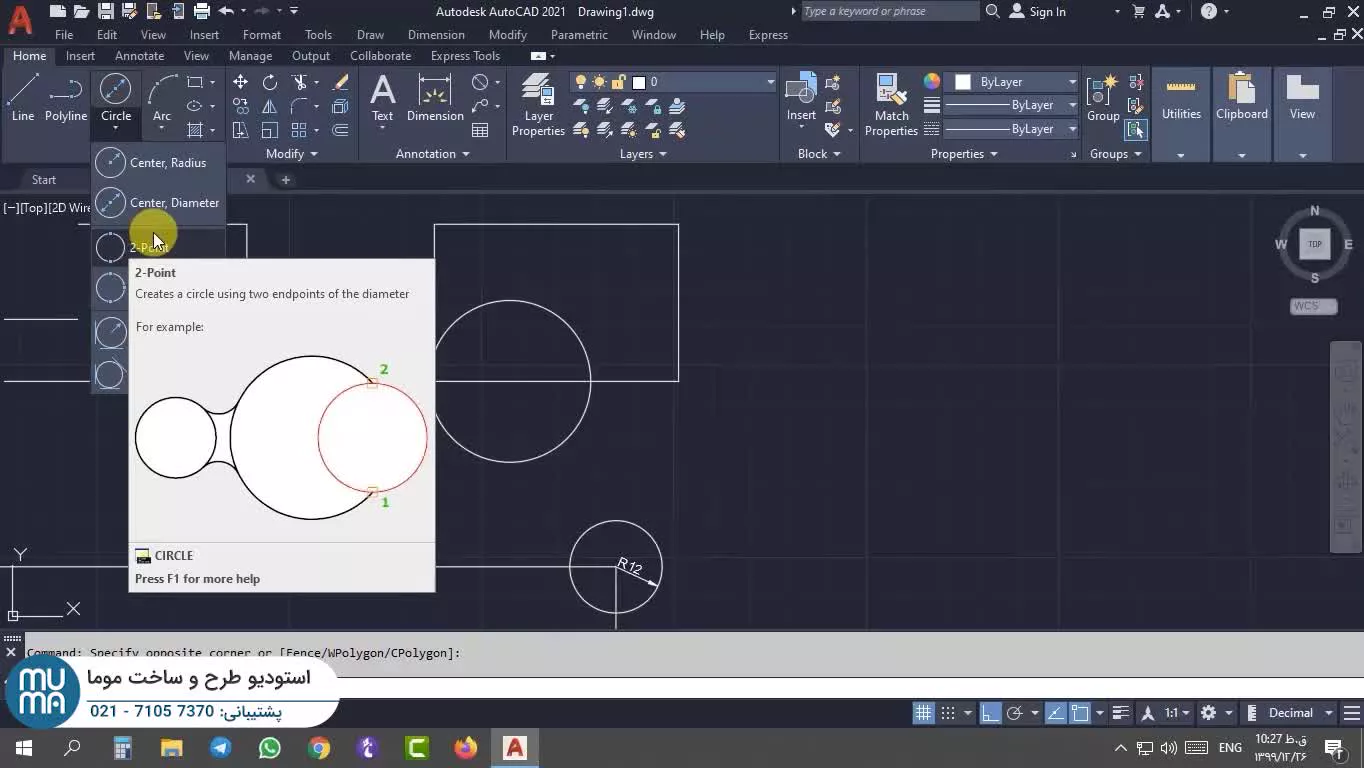The image size is (1364, 768).
Task: Expand the Annotation panel
Action: [432, 154]
